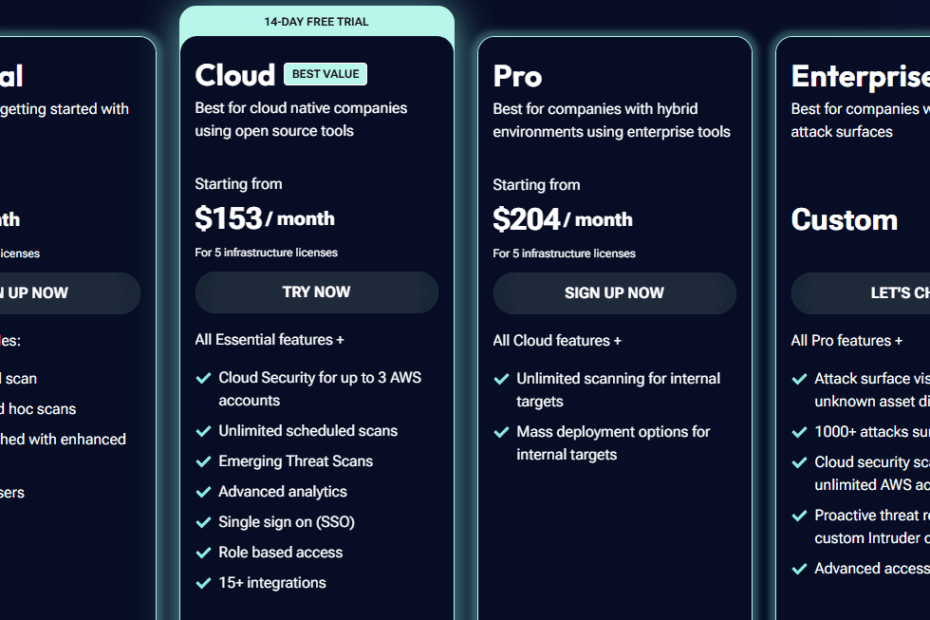Click the Custom pricing label on Enterprise
Screen dimensions: 930x620
[844, 220]
